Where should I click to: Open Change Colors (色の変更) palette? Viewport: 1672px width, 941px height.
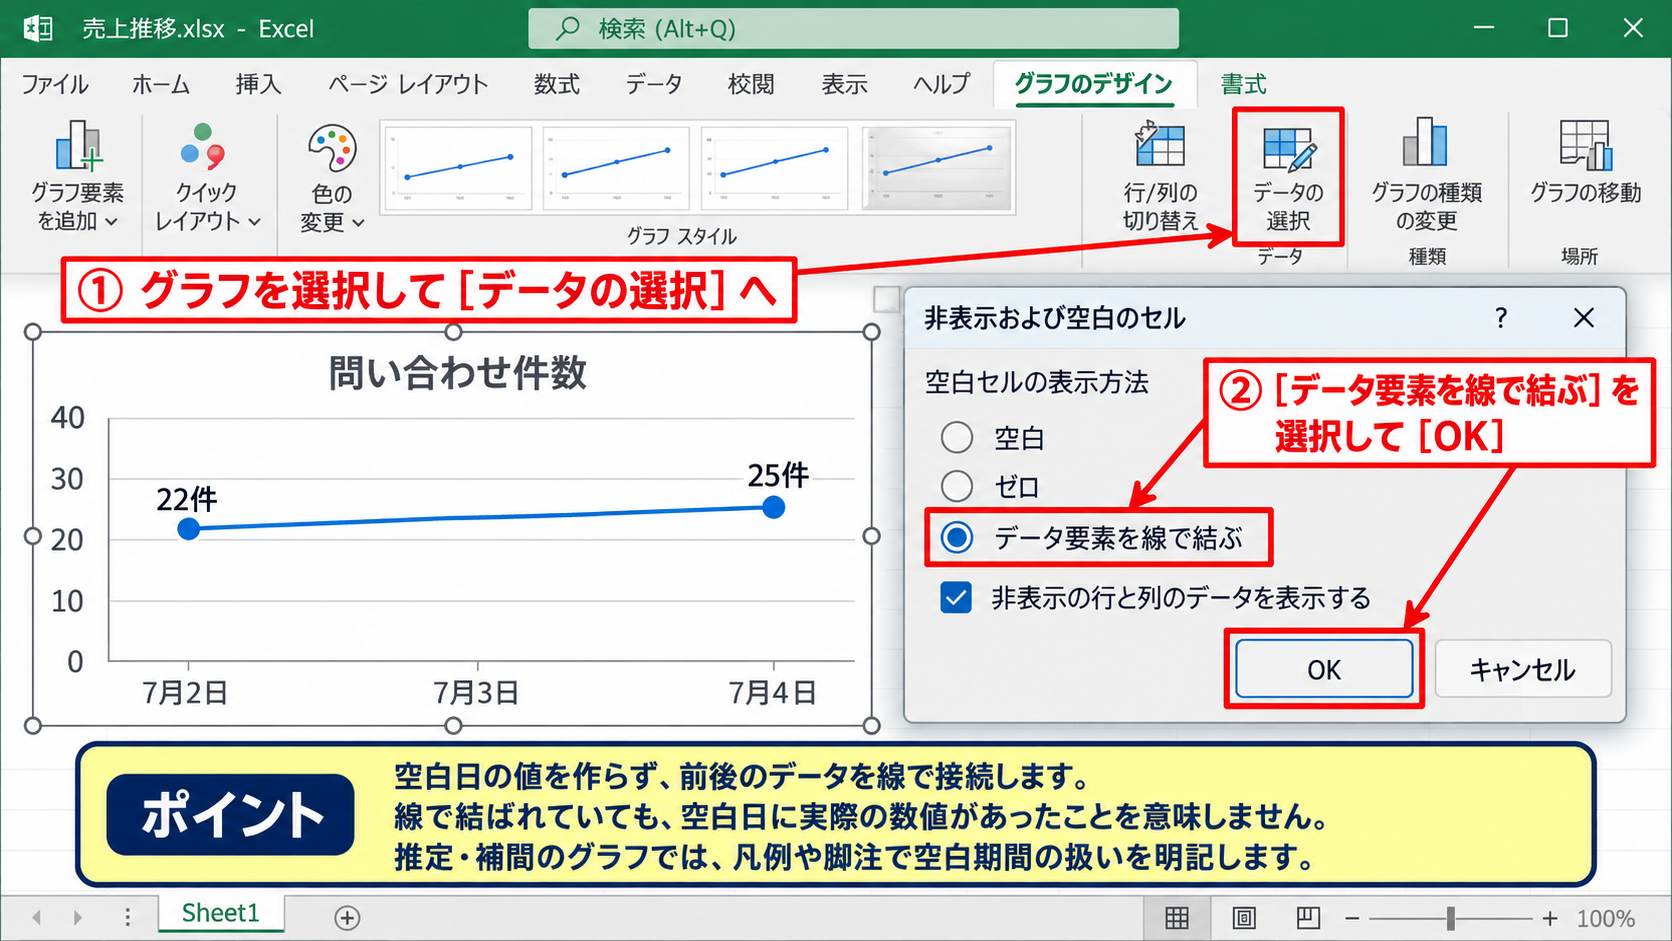click(x=332, y=177)
